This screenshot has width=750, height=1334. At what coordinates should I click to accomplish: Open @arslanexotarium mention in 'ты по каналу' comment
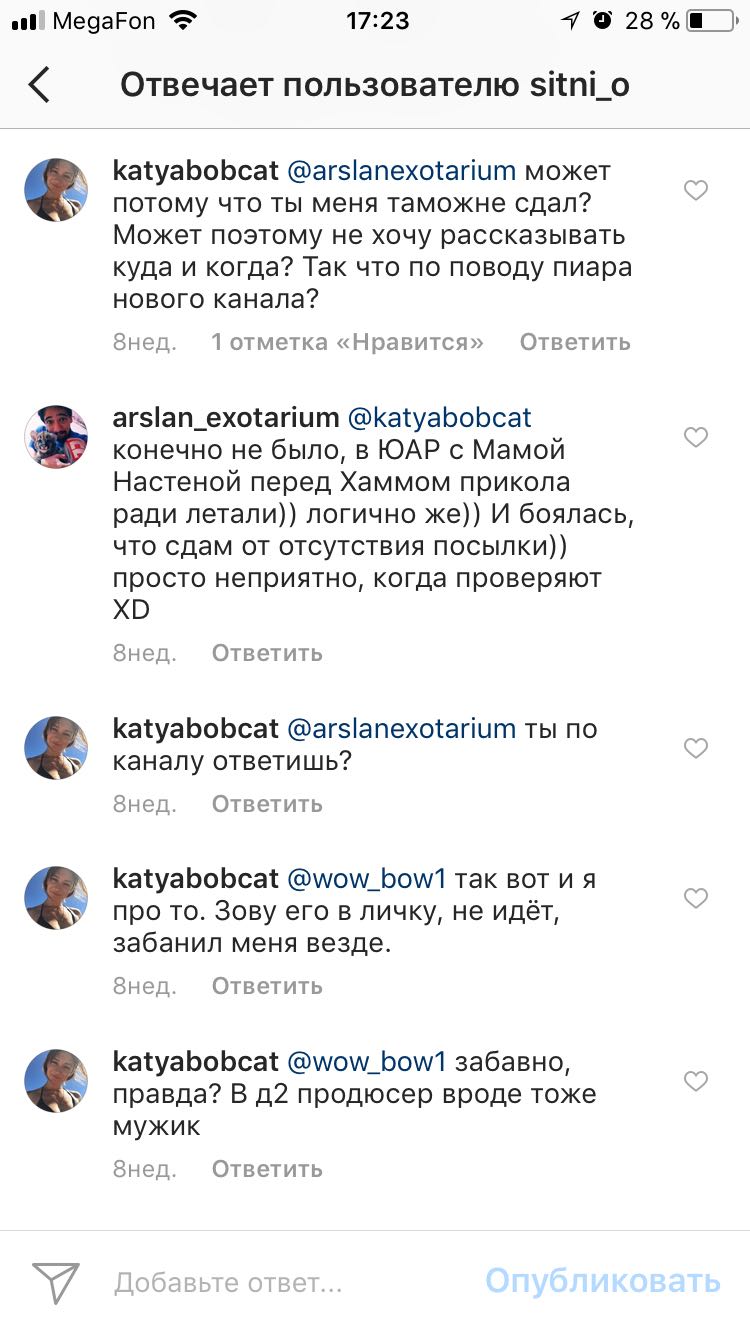402,728
